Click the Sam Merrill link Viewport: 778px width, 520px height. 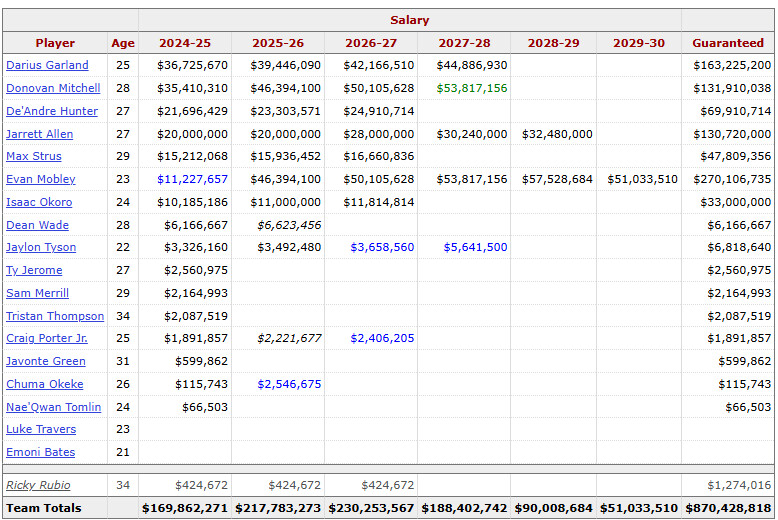[x=37, y=293]
